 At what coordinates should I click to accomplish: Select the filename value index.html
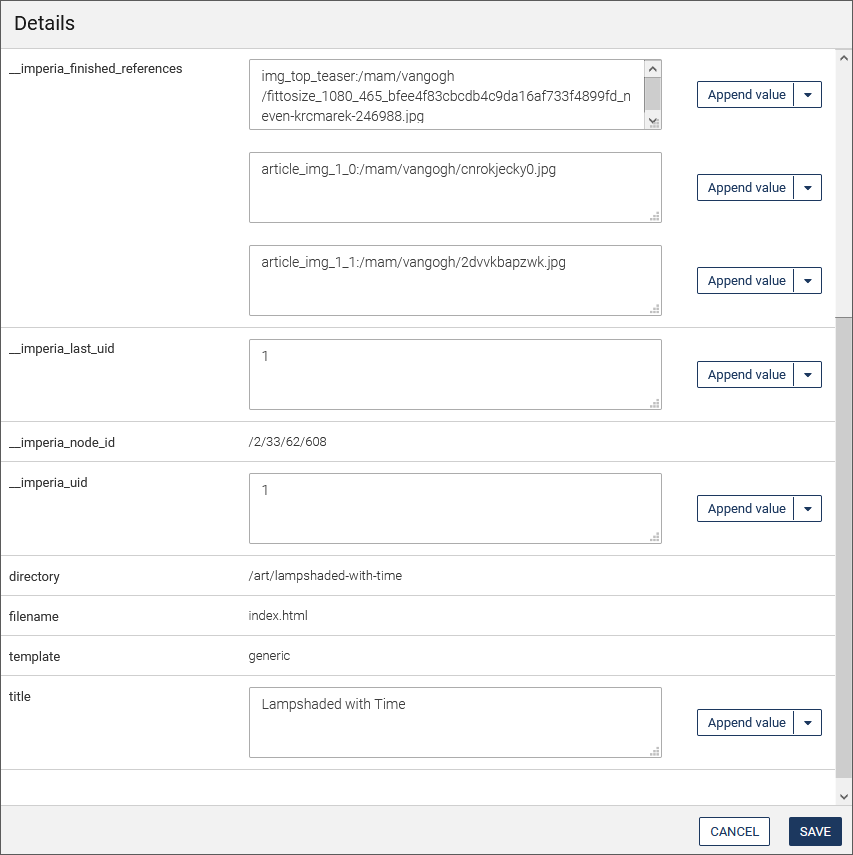(x=278, y=616)
